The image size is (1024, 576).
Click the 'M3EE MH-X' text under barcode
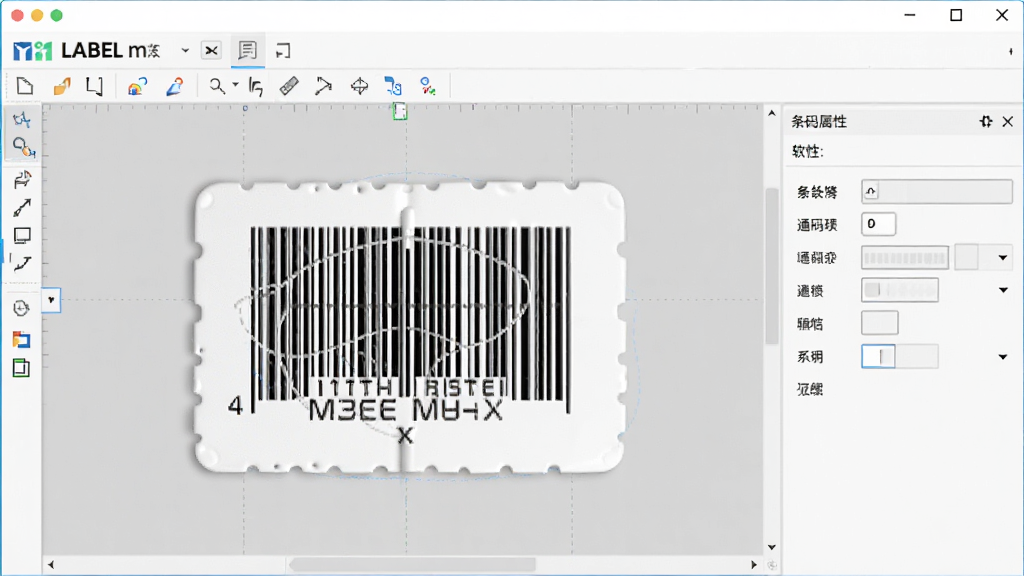[x=405, y=411]
